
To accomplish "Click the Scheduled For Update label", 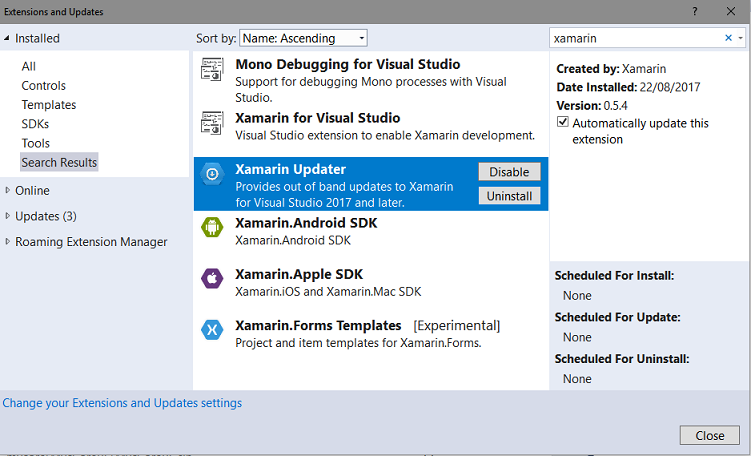I will coord(617,317).
